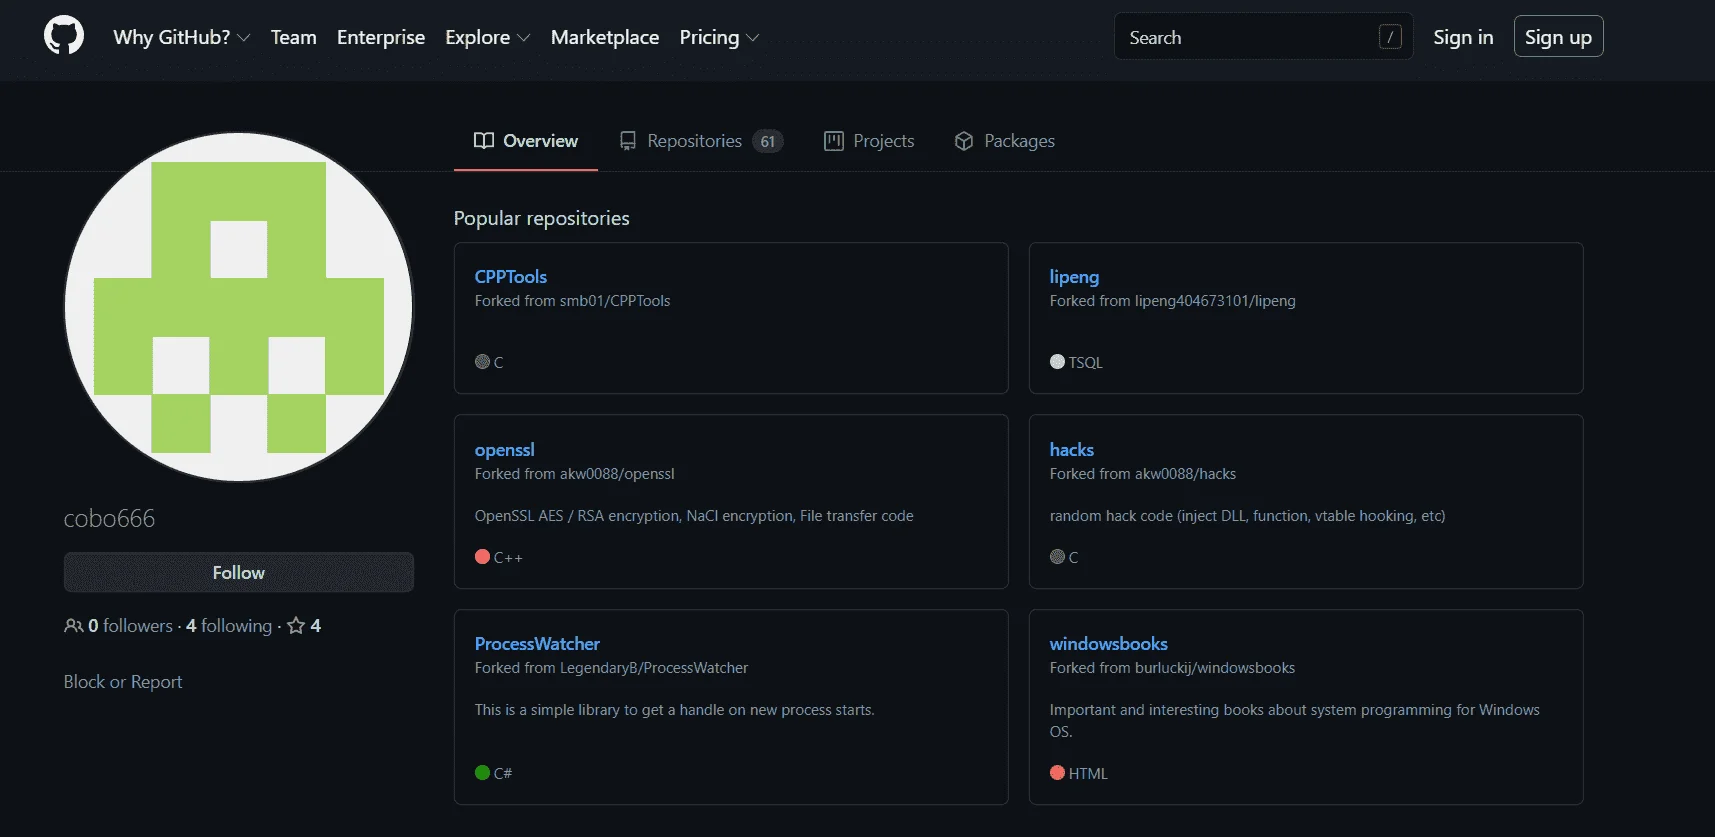Click the Sign in link
1715x837 pixels.
[x=1463, y=37]
